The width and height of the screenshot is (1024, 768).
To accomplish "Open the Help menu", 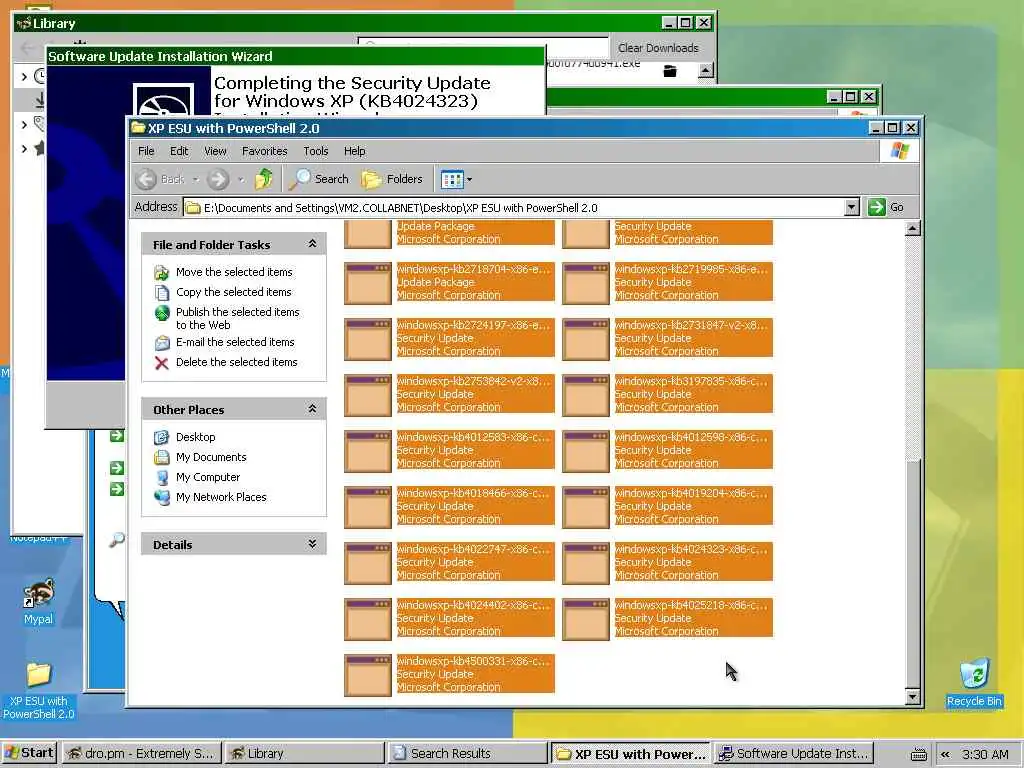I will [x=355, y=151].
